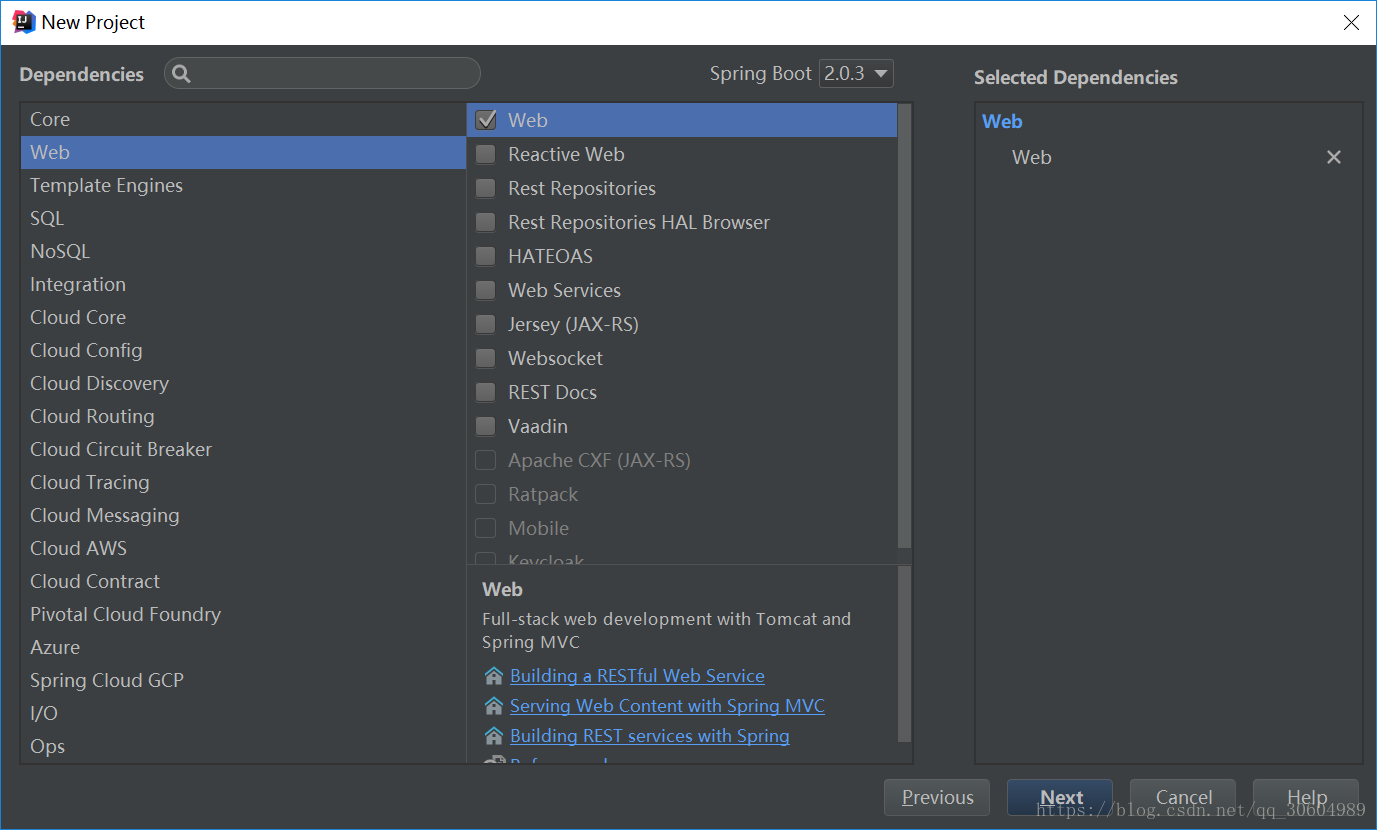This screenshot has height=830, width=1377.
Task: Click the Next button
Action: point(1060,797)
